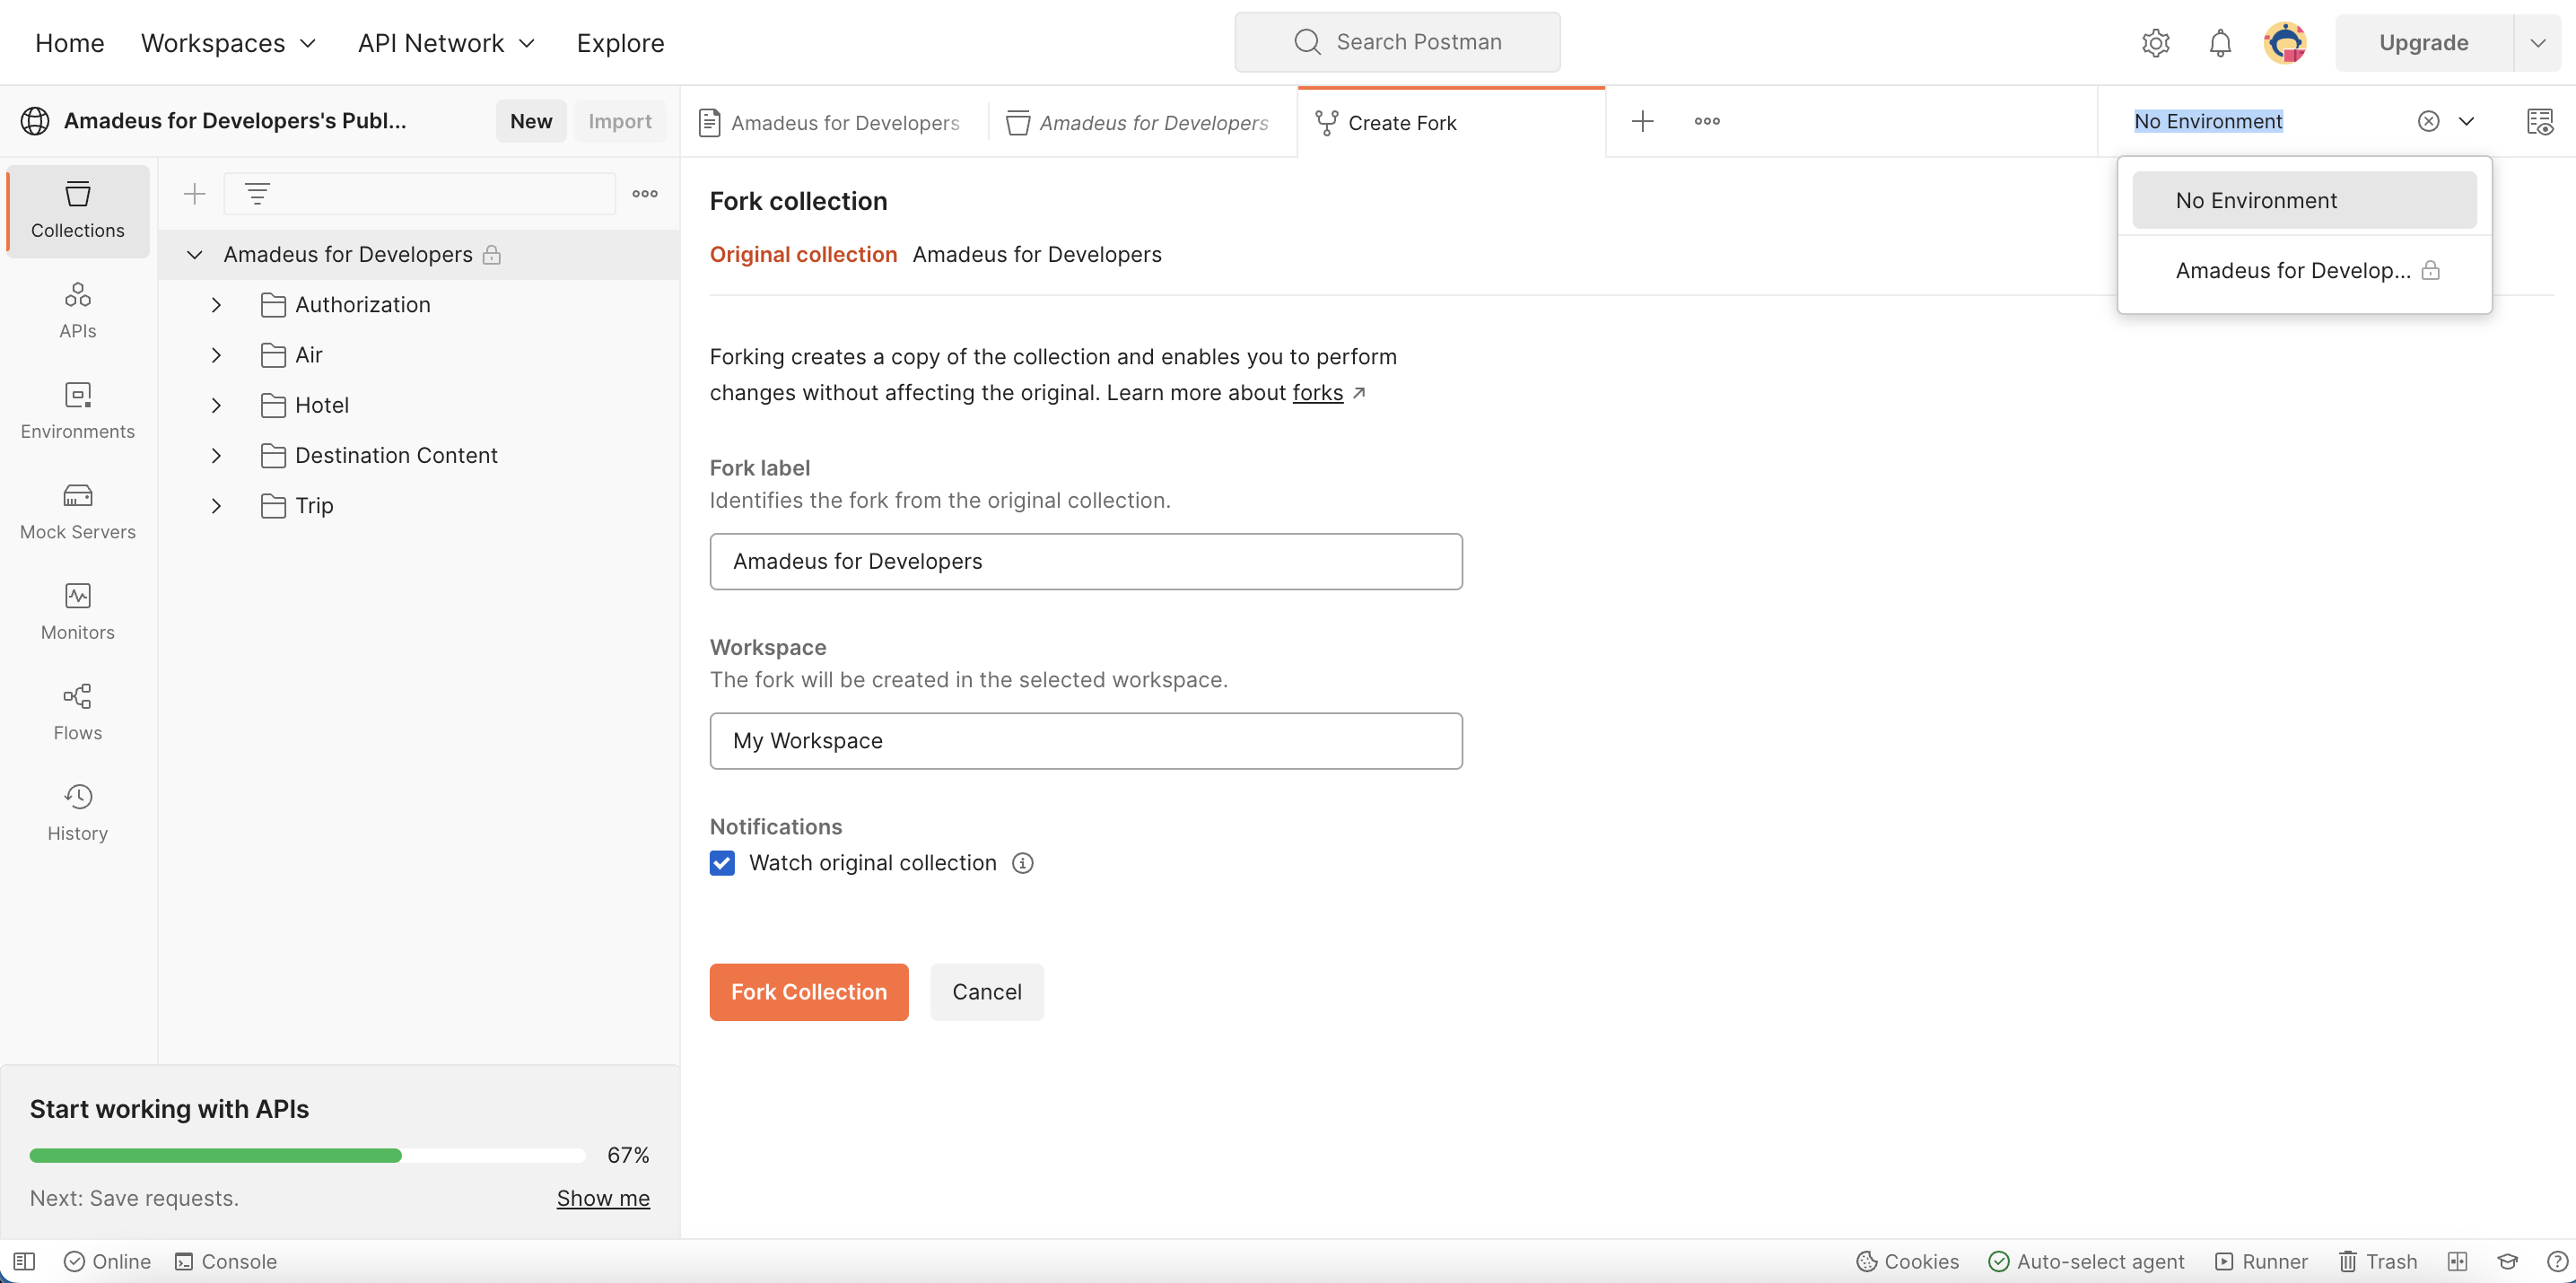
Task: Open the Mock Servers panel
Action: pos(78,512)
